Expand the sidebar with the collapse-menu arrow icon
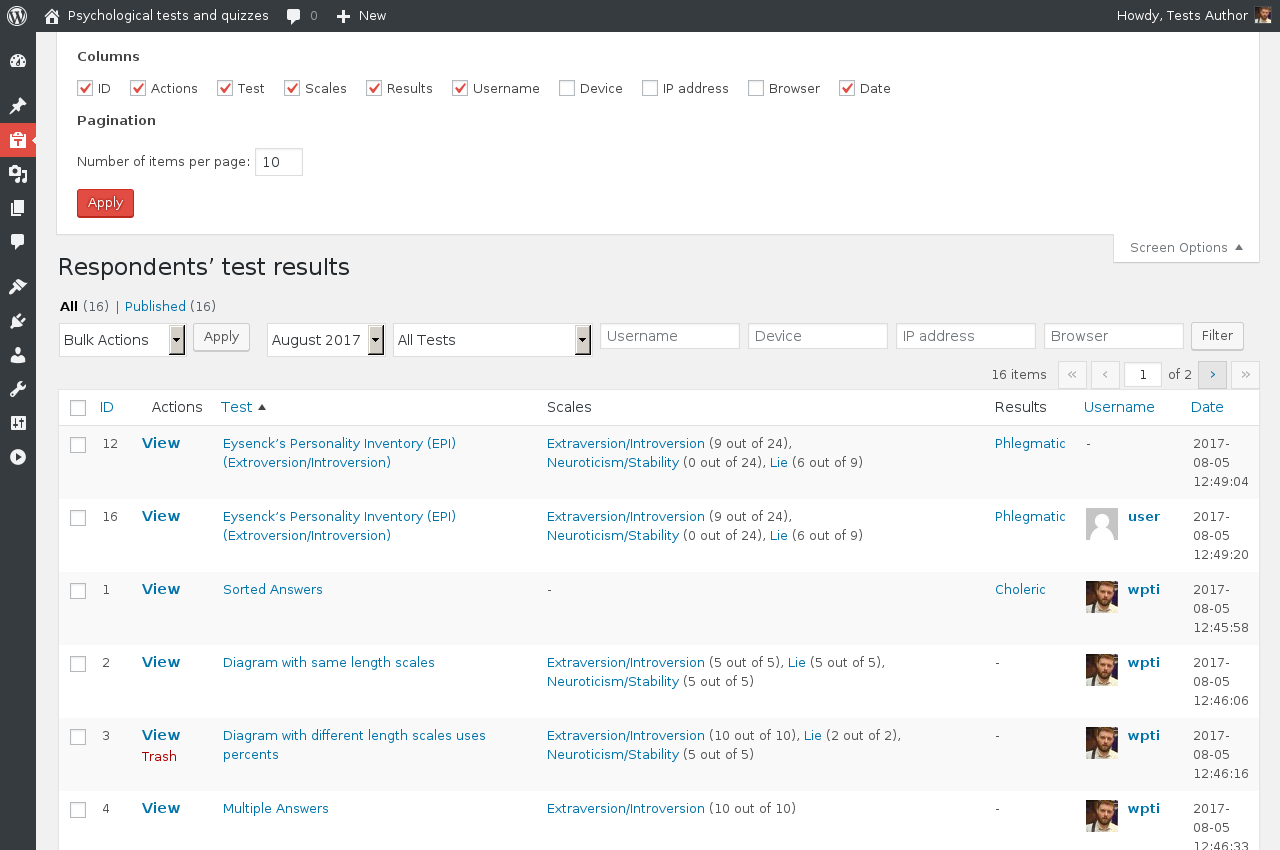This screenshot has width=1280, height=850. (17, 457)
